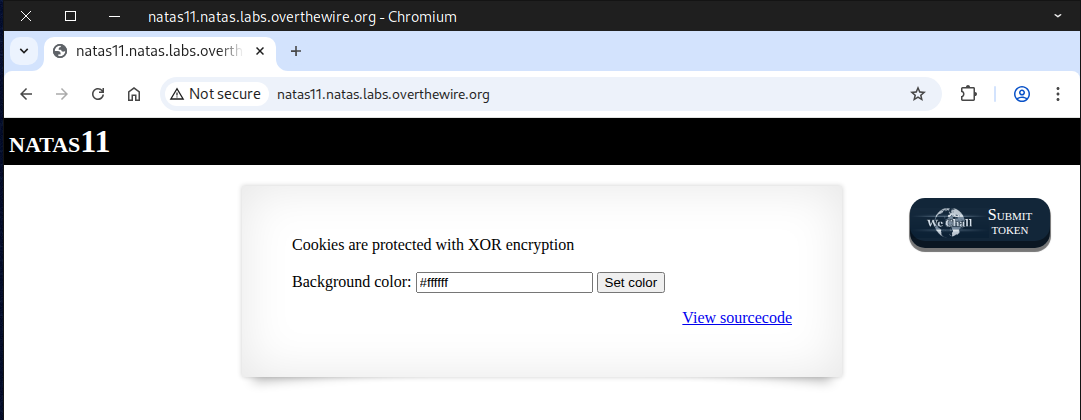Click the browser forward arrow
1081x420 pixels.
click(62, 94)
